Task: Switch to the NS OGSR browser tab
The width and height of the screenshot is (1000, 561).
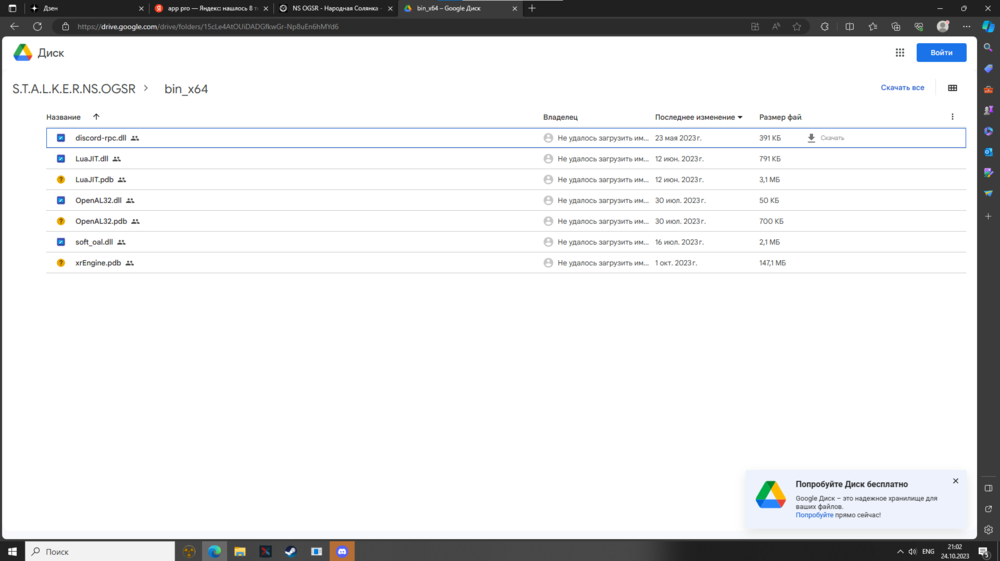Action: point(334,8)
